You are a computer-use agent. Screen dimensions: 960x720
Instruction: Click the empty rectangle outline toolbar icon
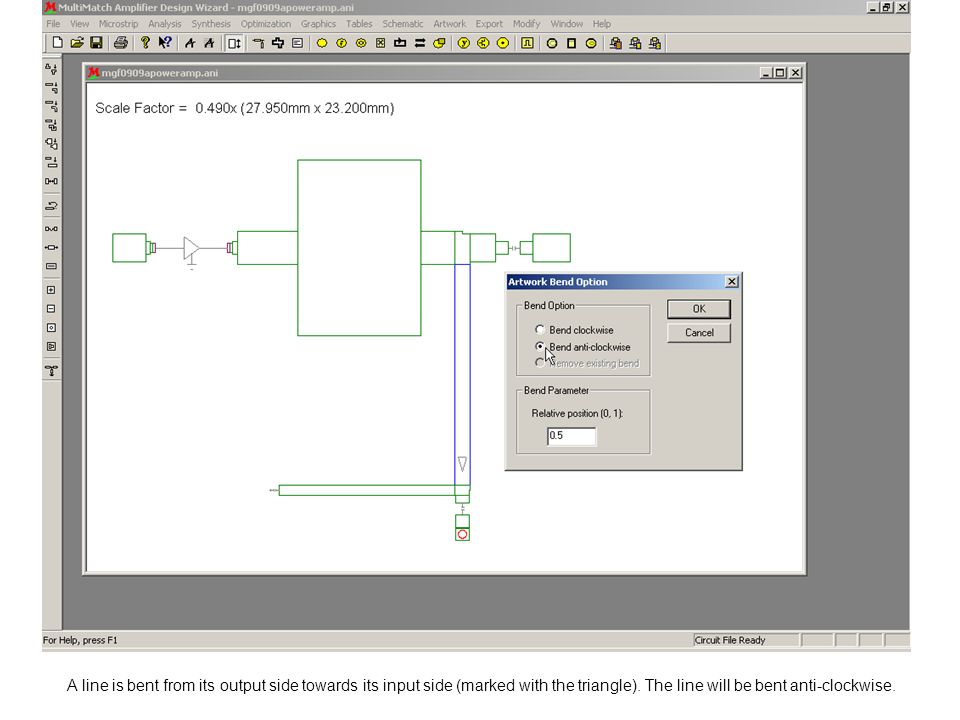pos(571,43)
